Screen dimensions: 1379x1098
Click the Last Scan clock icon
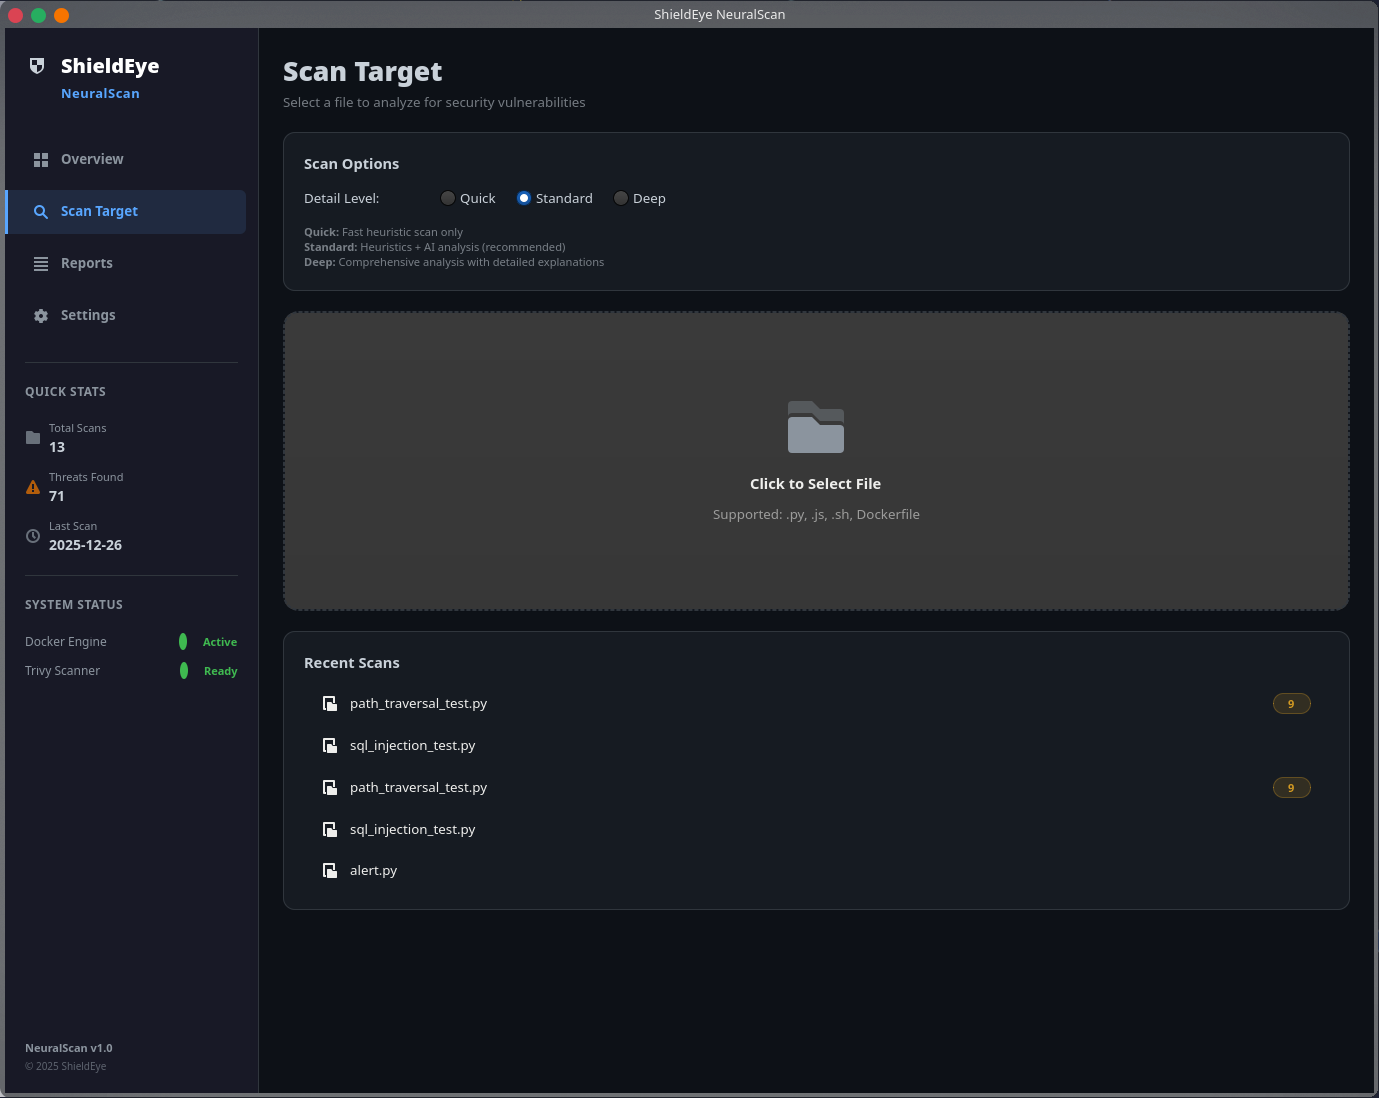pyautogui.click(x=33, y=536)
